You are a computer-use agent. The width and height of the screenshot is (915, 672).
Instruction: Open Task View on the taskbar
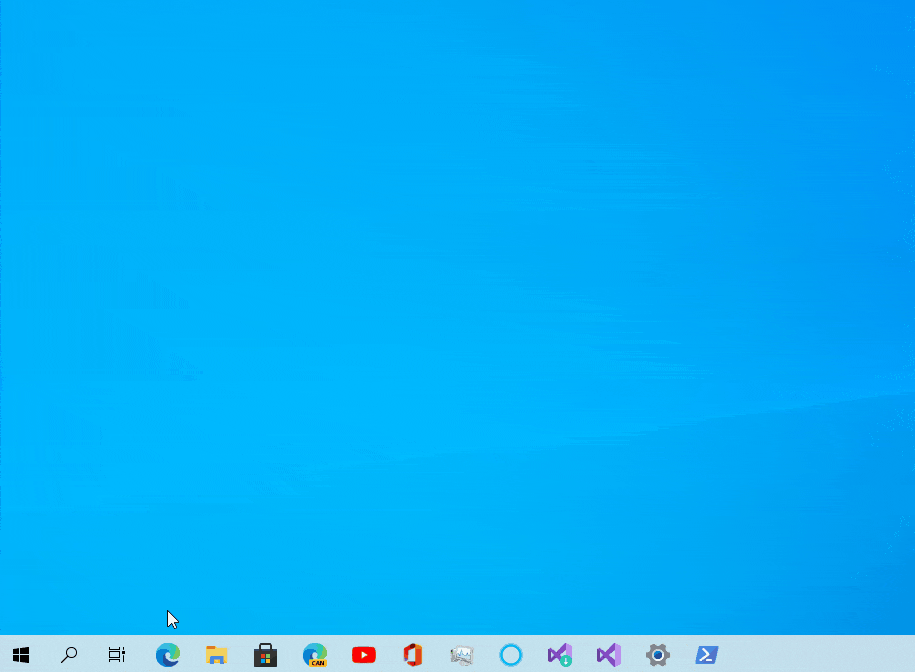tap(117, 655)
